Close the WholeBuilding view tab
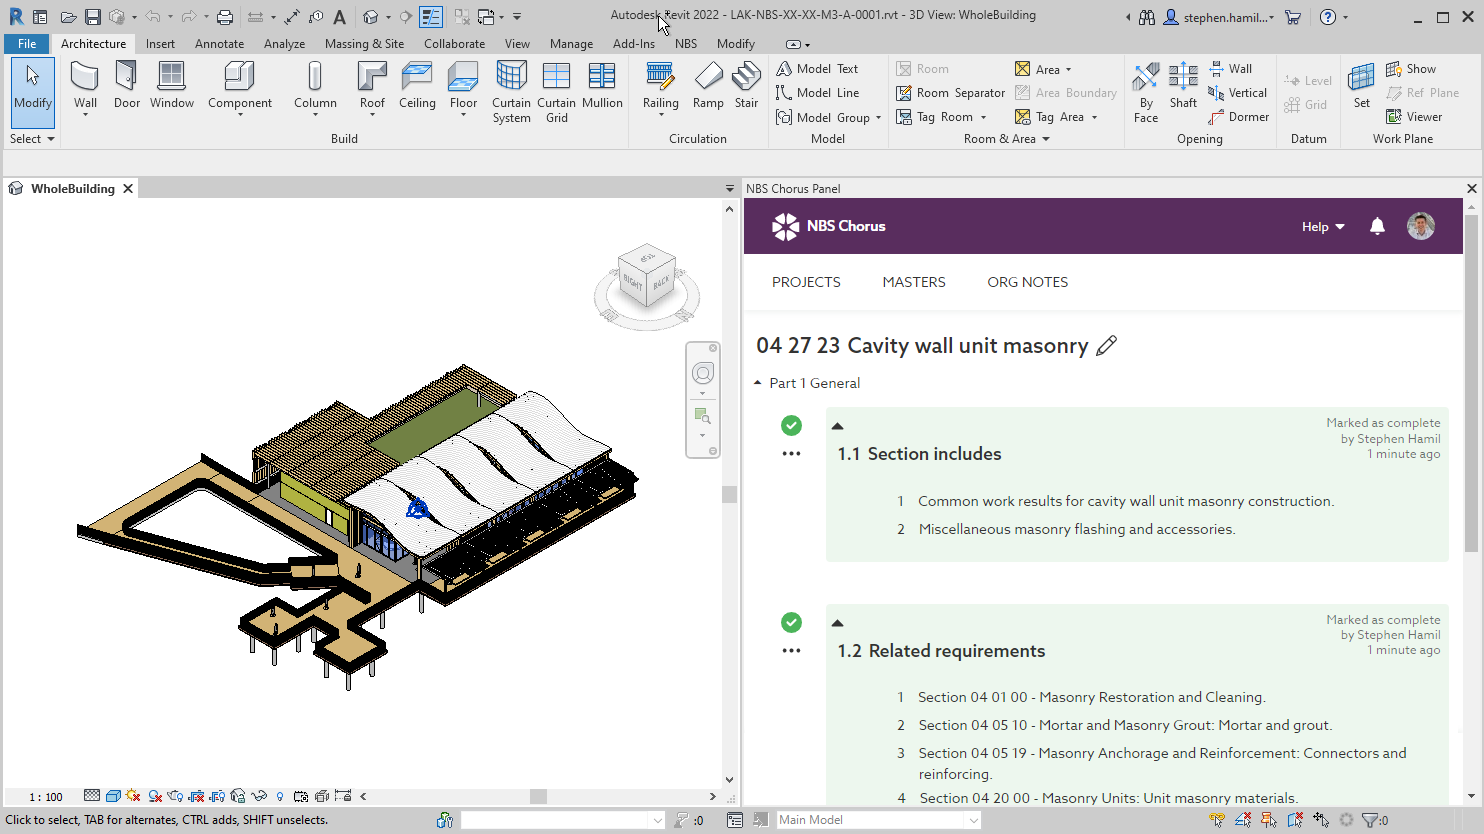The image size is (1484, 834). tap(128, 188)
